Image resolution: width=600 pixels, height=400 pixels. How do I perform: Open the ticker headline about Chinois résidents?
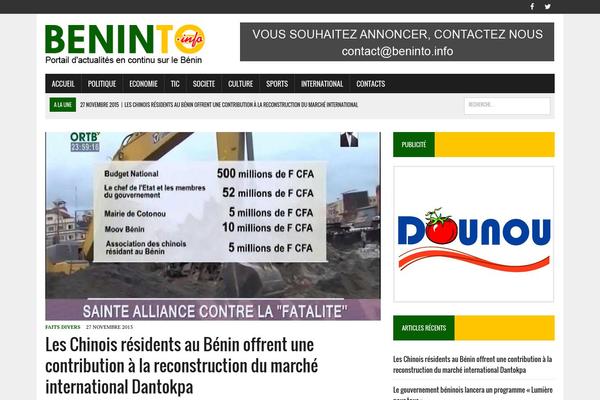[241, 105]
